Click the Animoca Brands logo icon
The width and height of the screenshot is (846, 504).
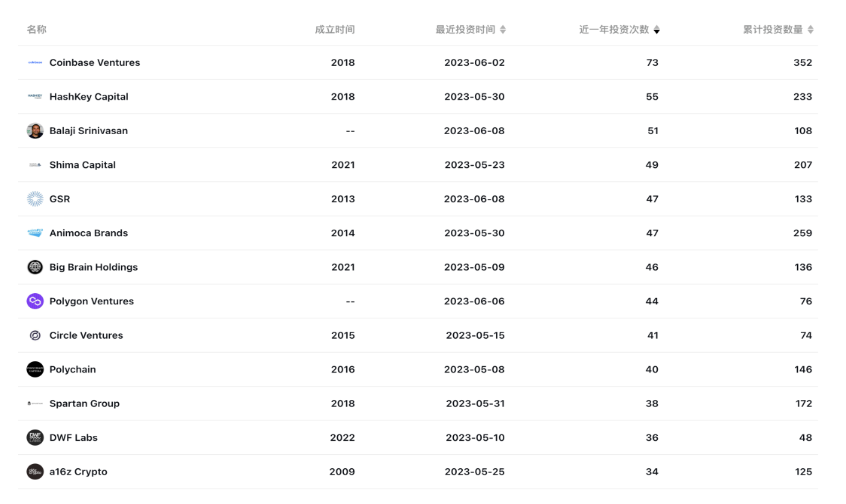(35, 233)
